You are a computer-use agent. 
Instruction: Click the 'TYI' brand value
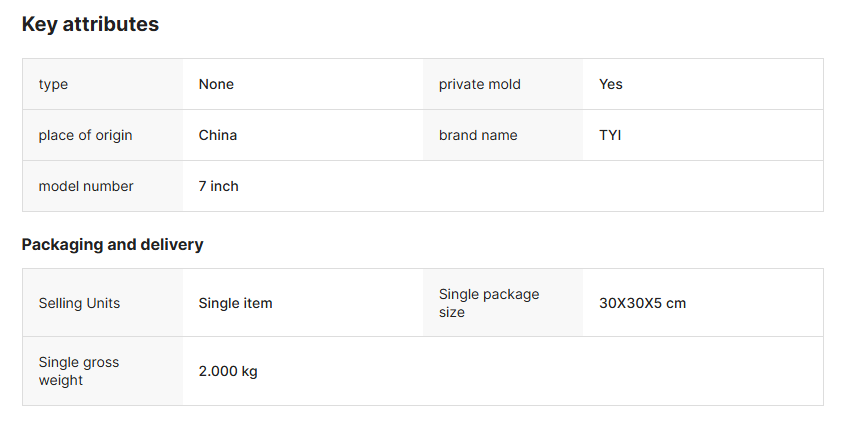[x=609, y=135]
